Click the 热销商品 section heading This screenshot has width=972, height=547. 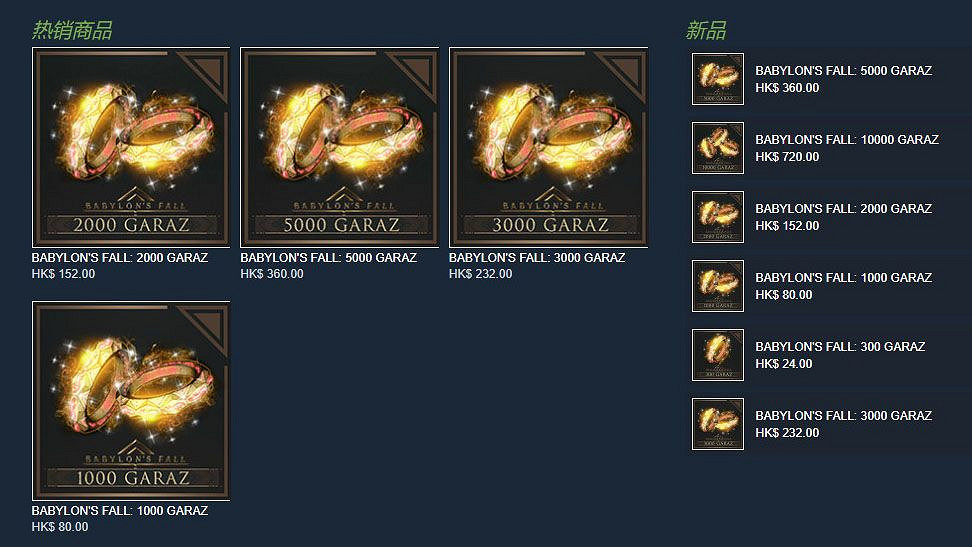[72, 30]
